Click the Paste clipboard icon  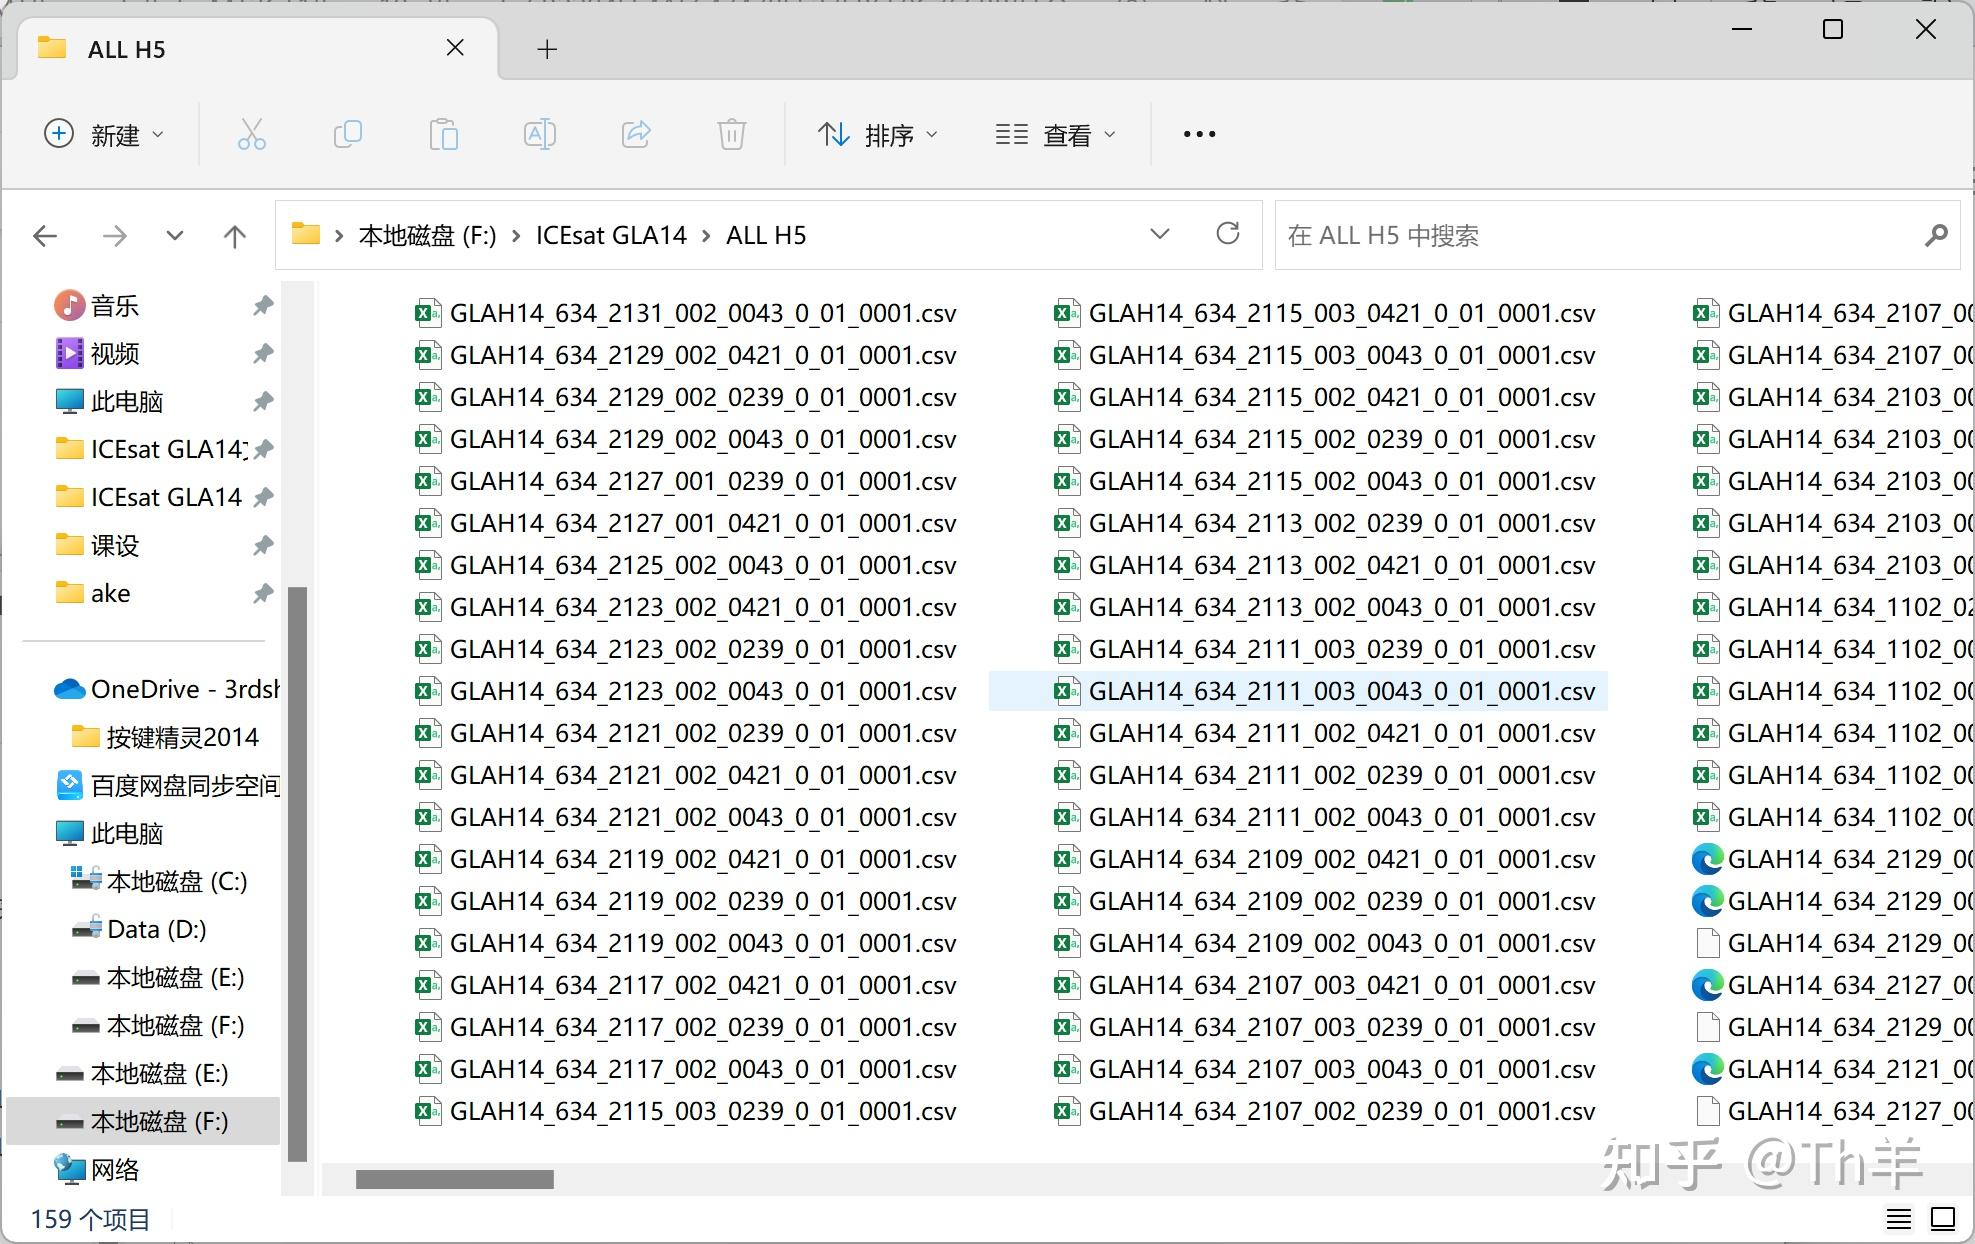pyautogui.click(x=443, y=134)
